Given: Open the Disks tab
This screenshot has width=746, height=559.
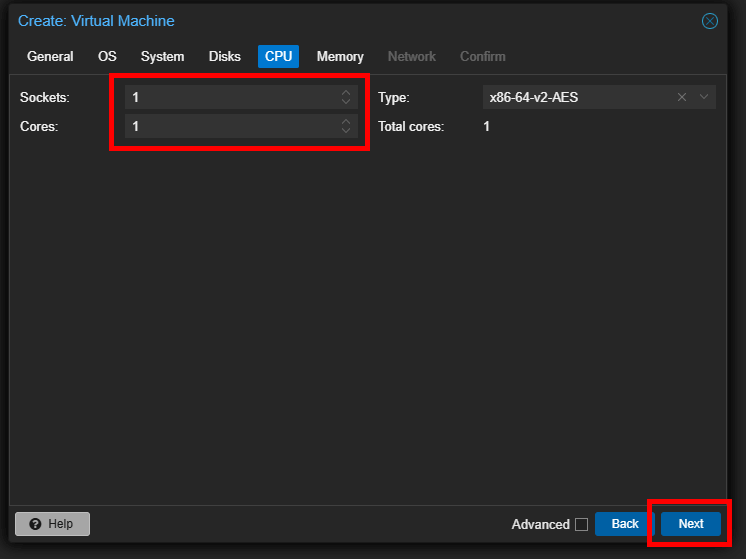Looking at the screenshot, I should (225, 57).
